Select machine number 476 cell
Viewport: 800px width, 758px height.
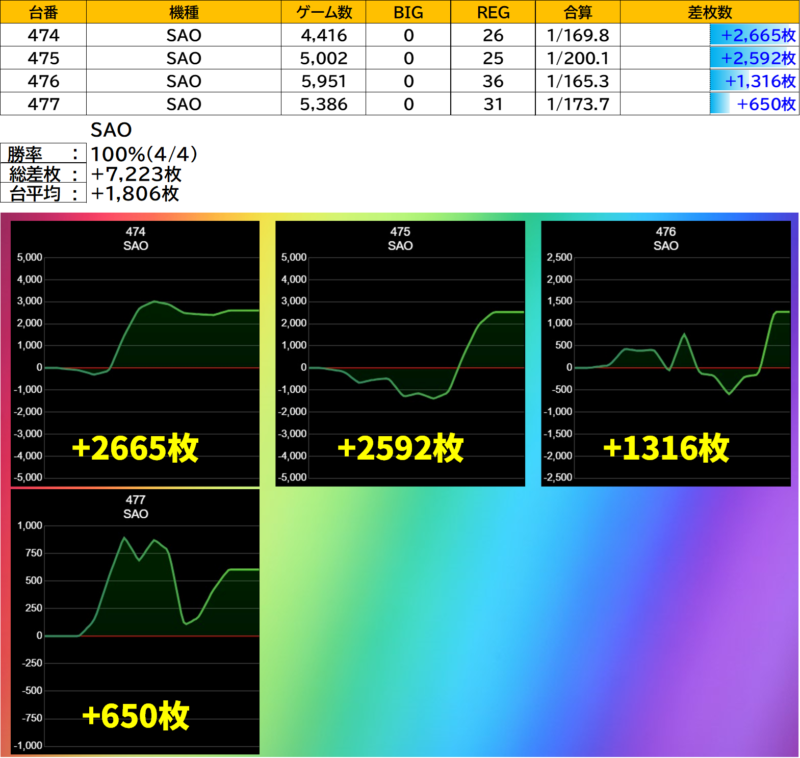pyautogui.click(x=43, y=81)
